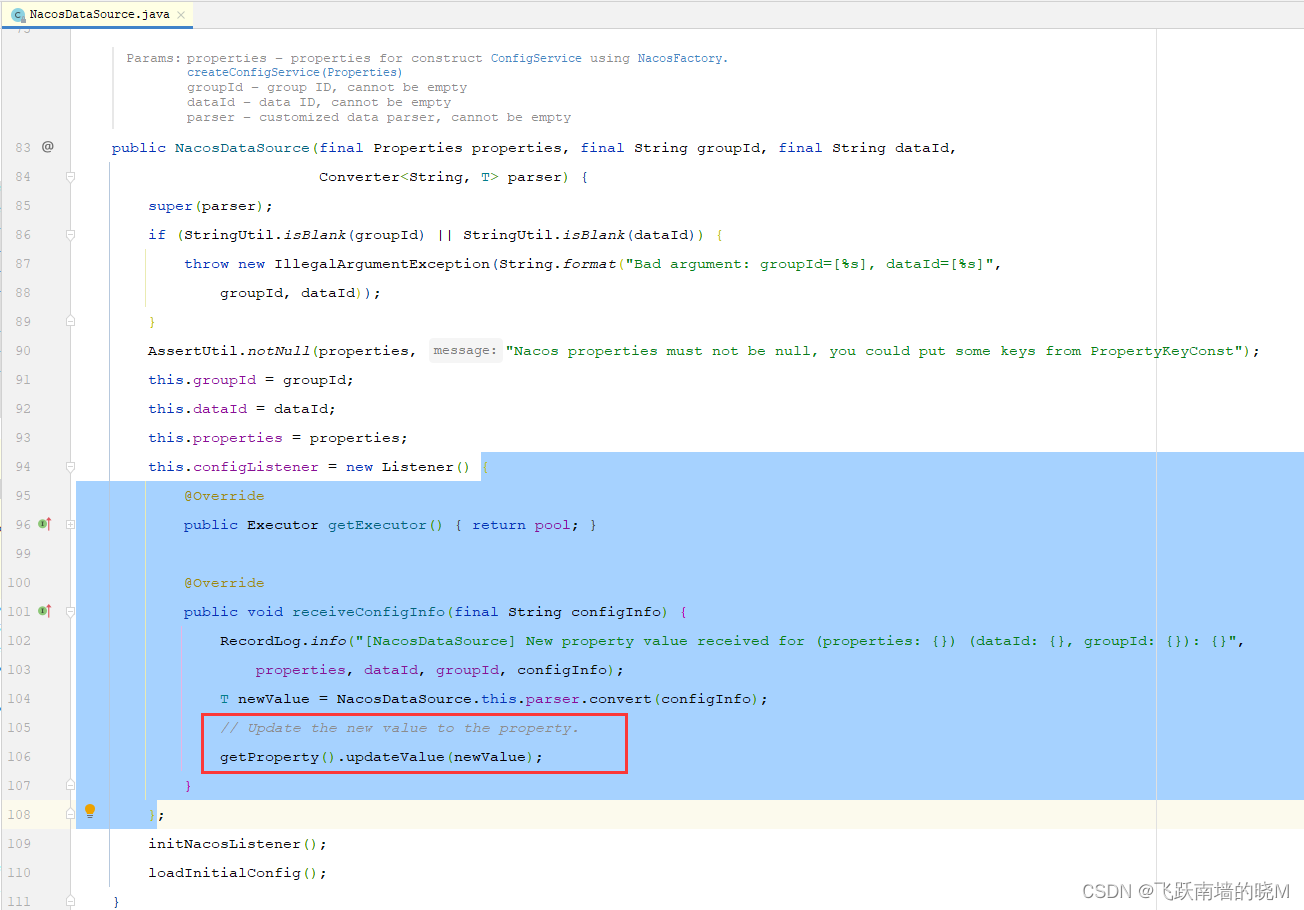Click the fold end marker at line 89
Image resolution: width=1304 pixels, height=910 pixels.
[x=71, y=321]
